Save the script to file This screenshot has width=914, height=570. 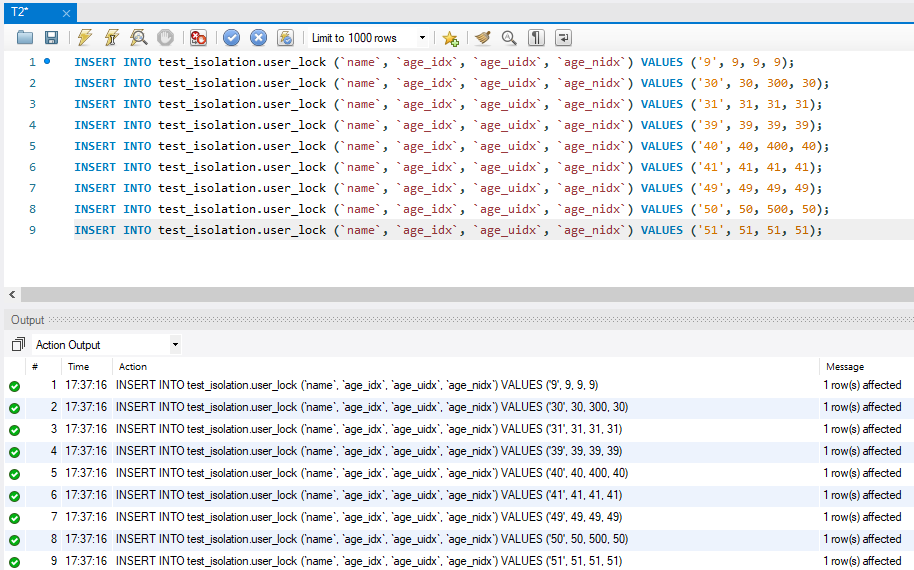point(51,38)
